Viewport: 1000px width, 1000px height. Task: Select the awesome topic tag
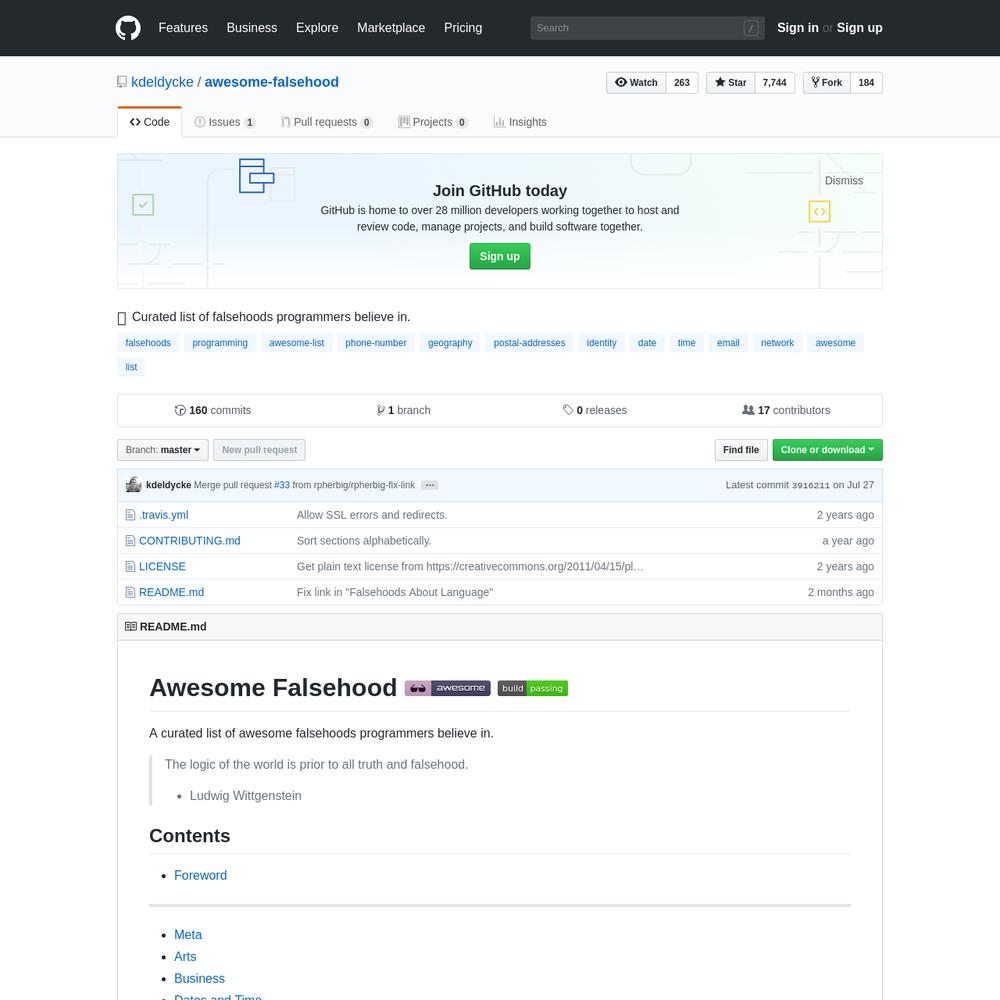click(x=835, y=343)
